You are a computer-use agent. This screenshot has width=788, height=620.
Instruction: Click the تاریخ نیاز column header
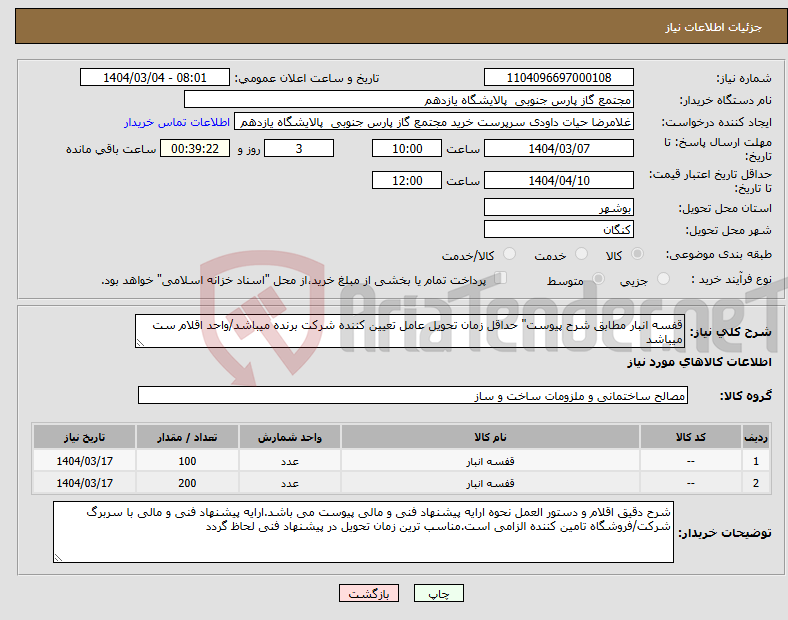[x=84, y=437]
